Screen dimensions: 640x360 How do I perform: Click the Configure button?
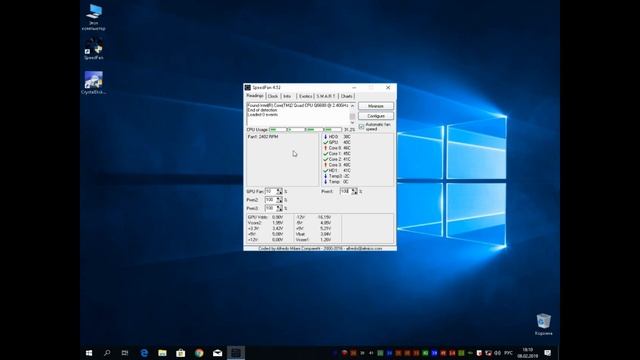[x=376, y=116]
